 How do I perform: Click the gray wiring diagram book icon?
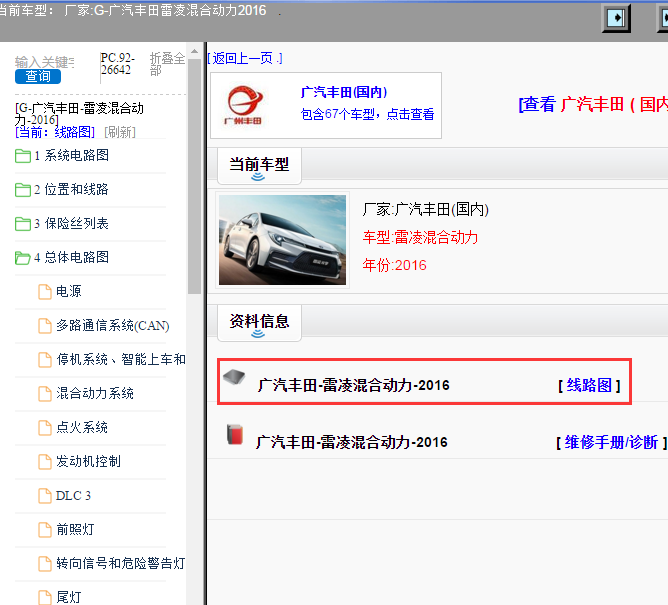[234, 377]
